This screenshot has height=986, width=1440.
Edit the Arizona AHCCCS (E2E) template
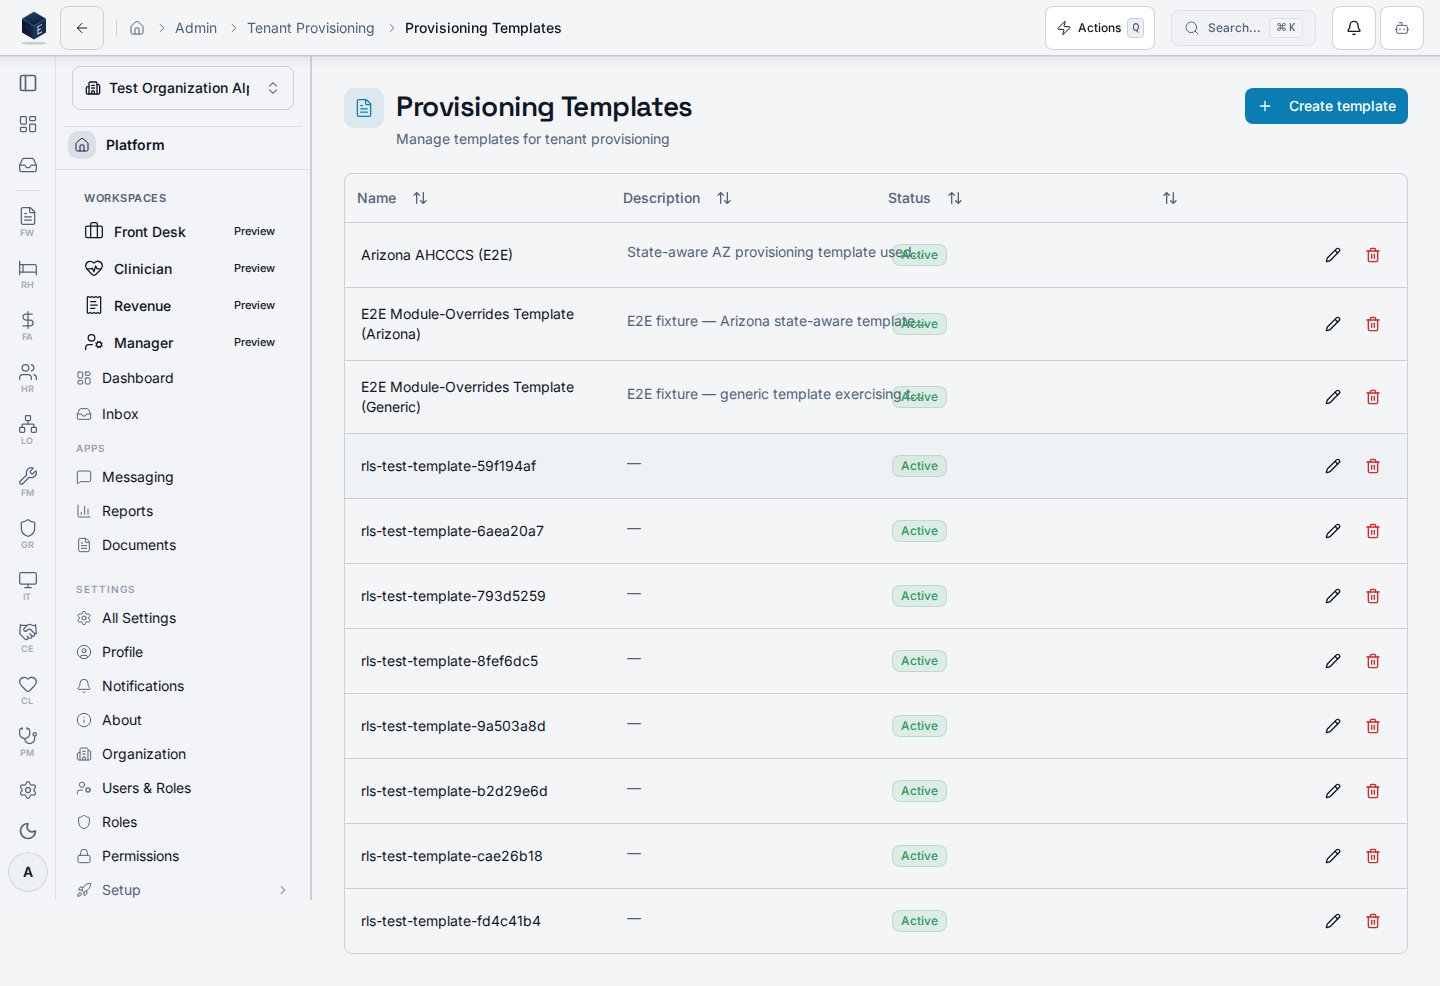click(x=1333, y=255)
